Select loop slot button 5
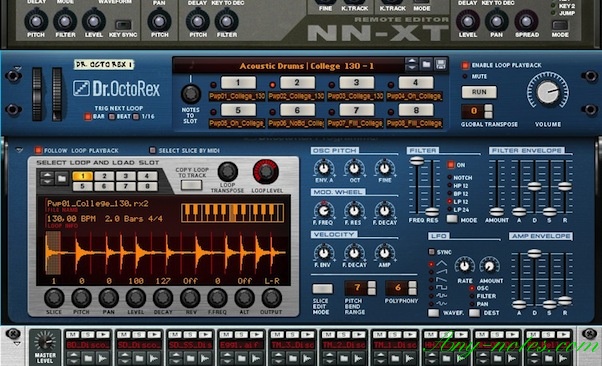602x366 pixels. [x=238, y=110]
